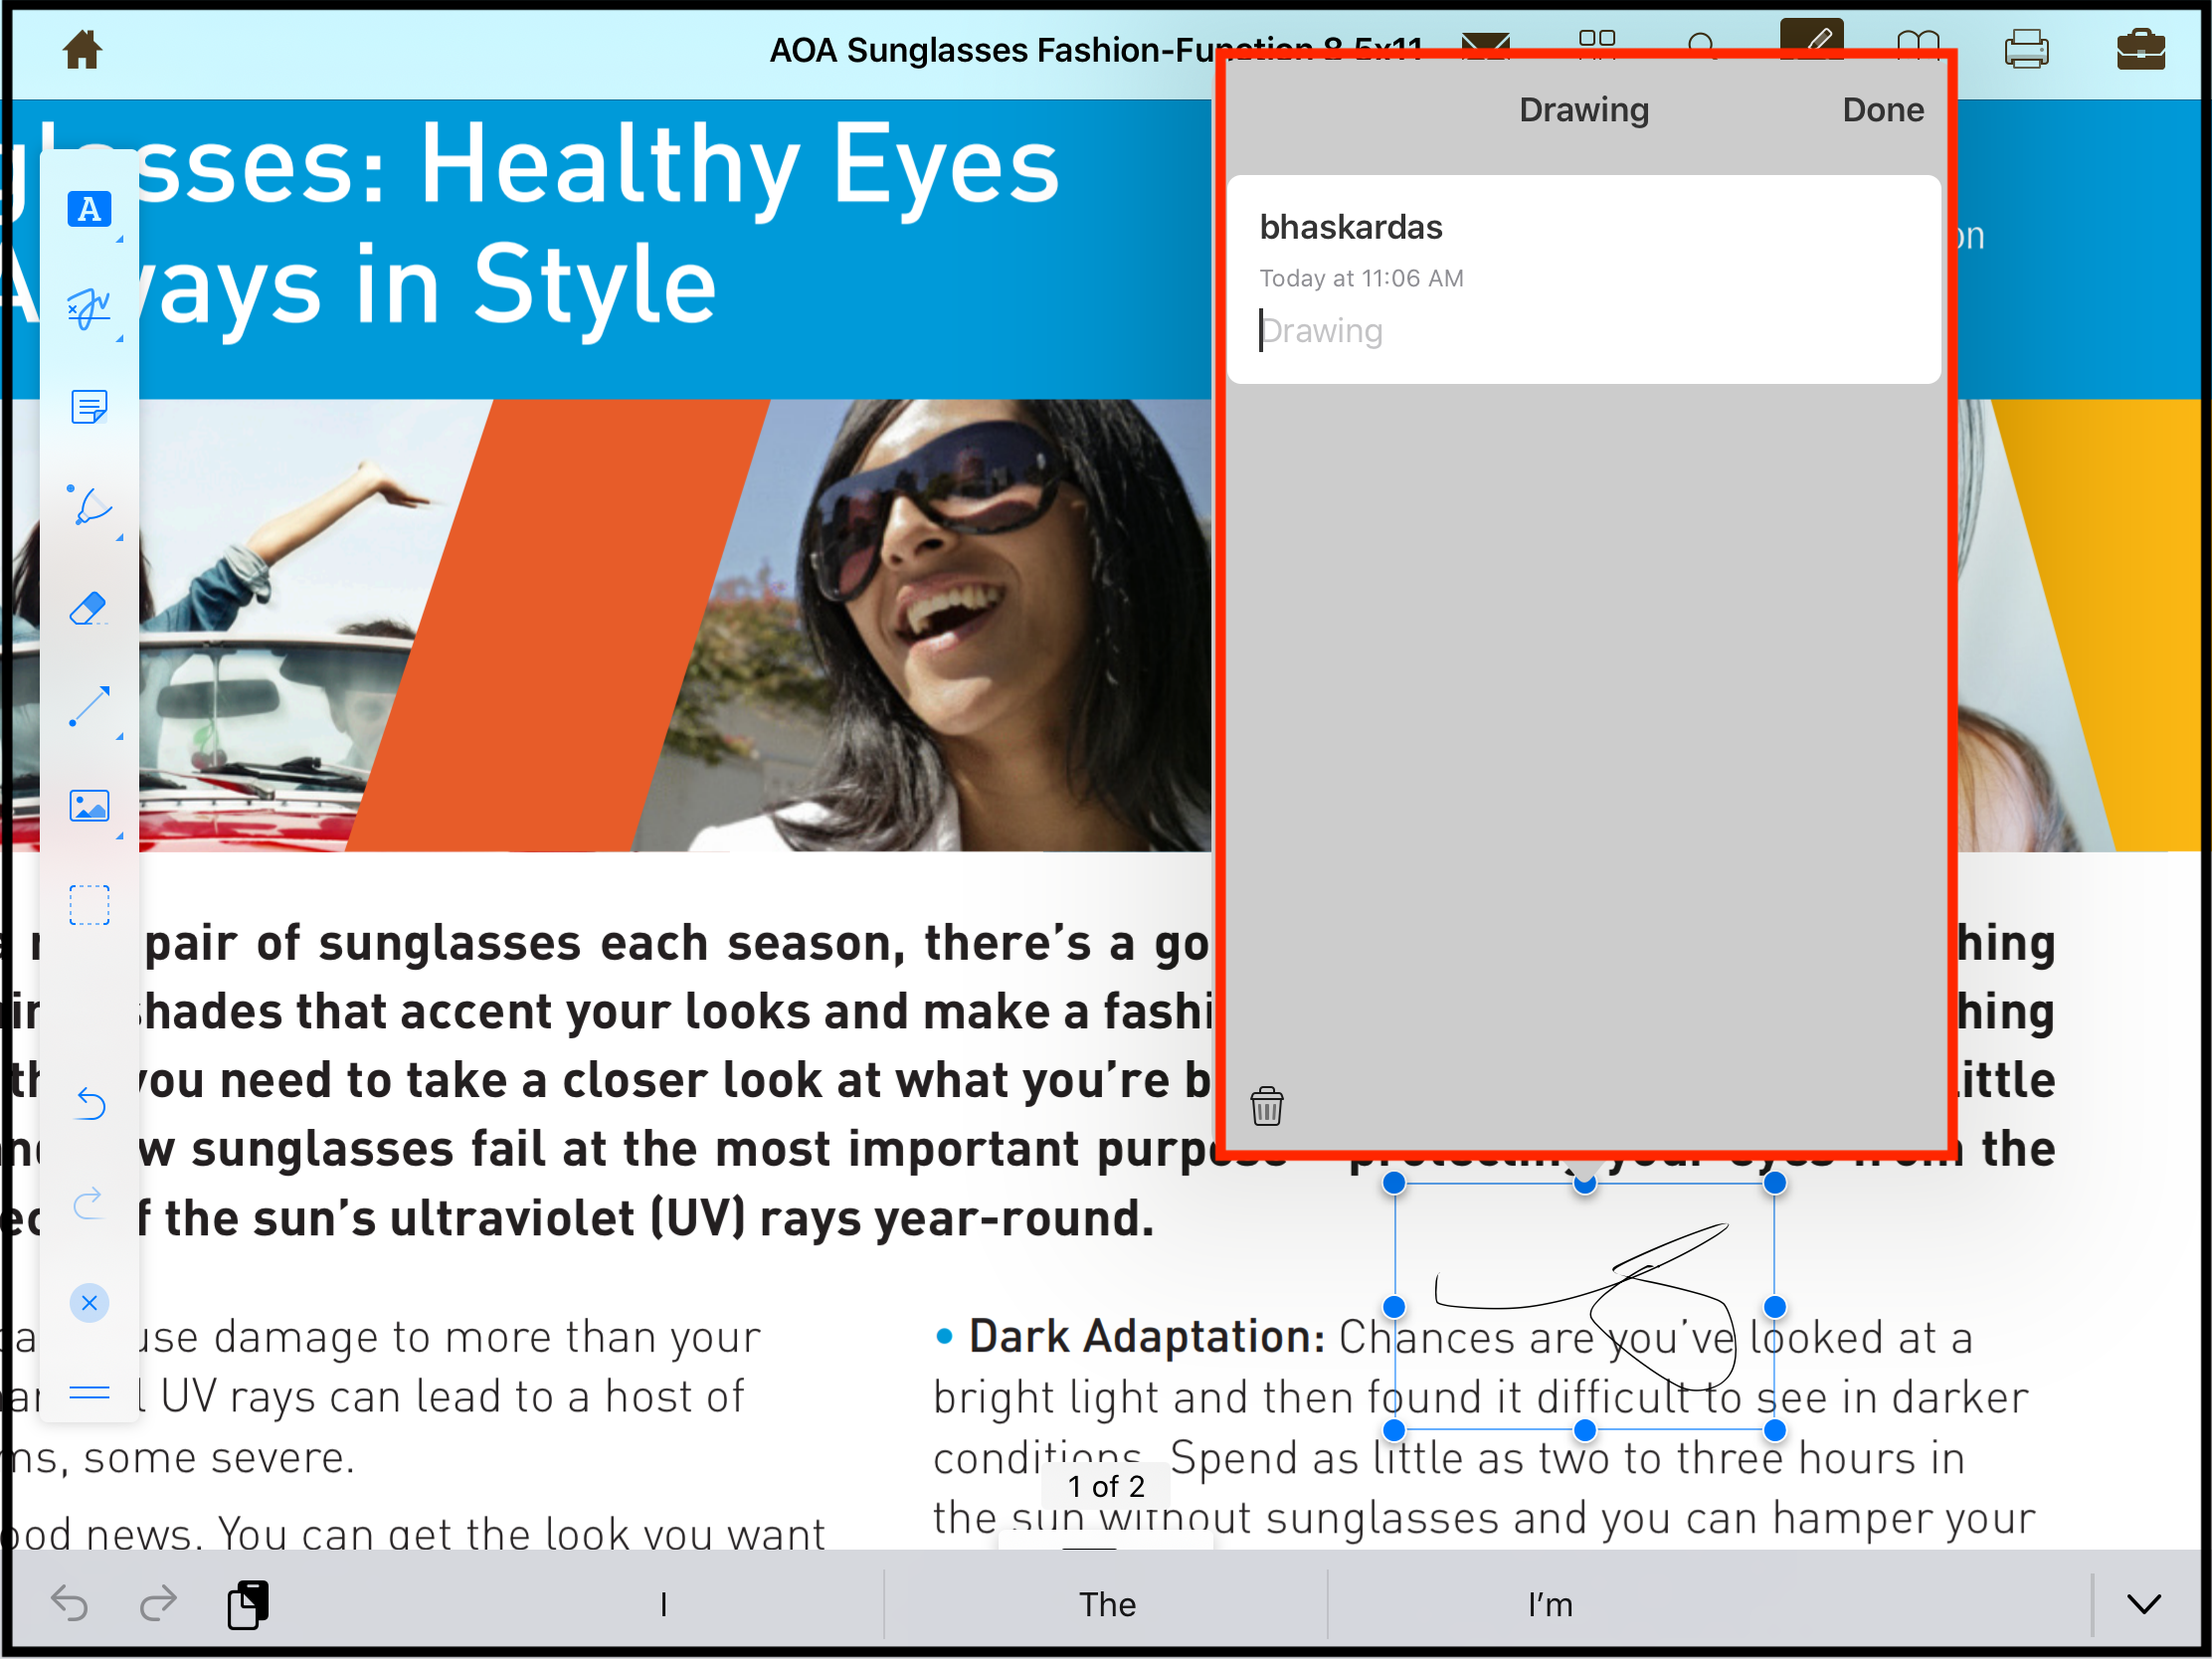Hide keyboard with chevron down

[x=2143, y=1604]
